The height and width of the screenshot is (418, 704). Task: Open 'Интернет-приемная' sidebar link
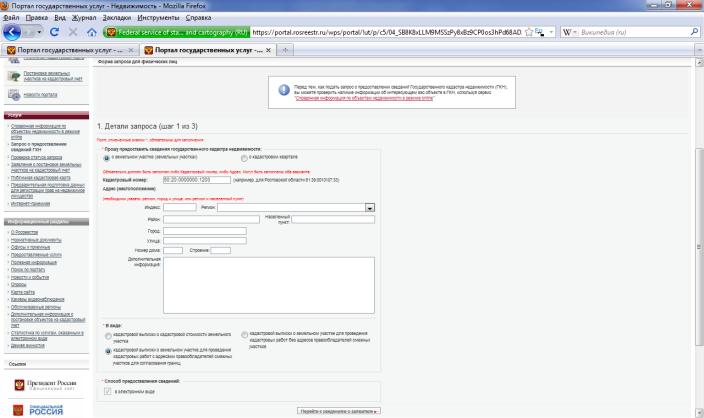point(31,203)
